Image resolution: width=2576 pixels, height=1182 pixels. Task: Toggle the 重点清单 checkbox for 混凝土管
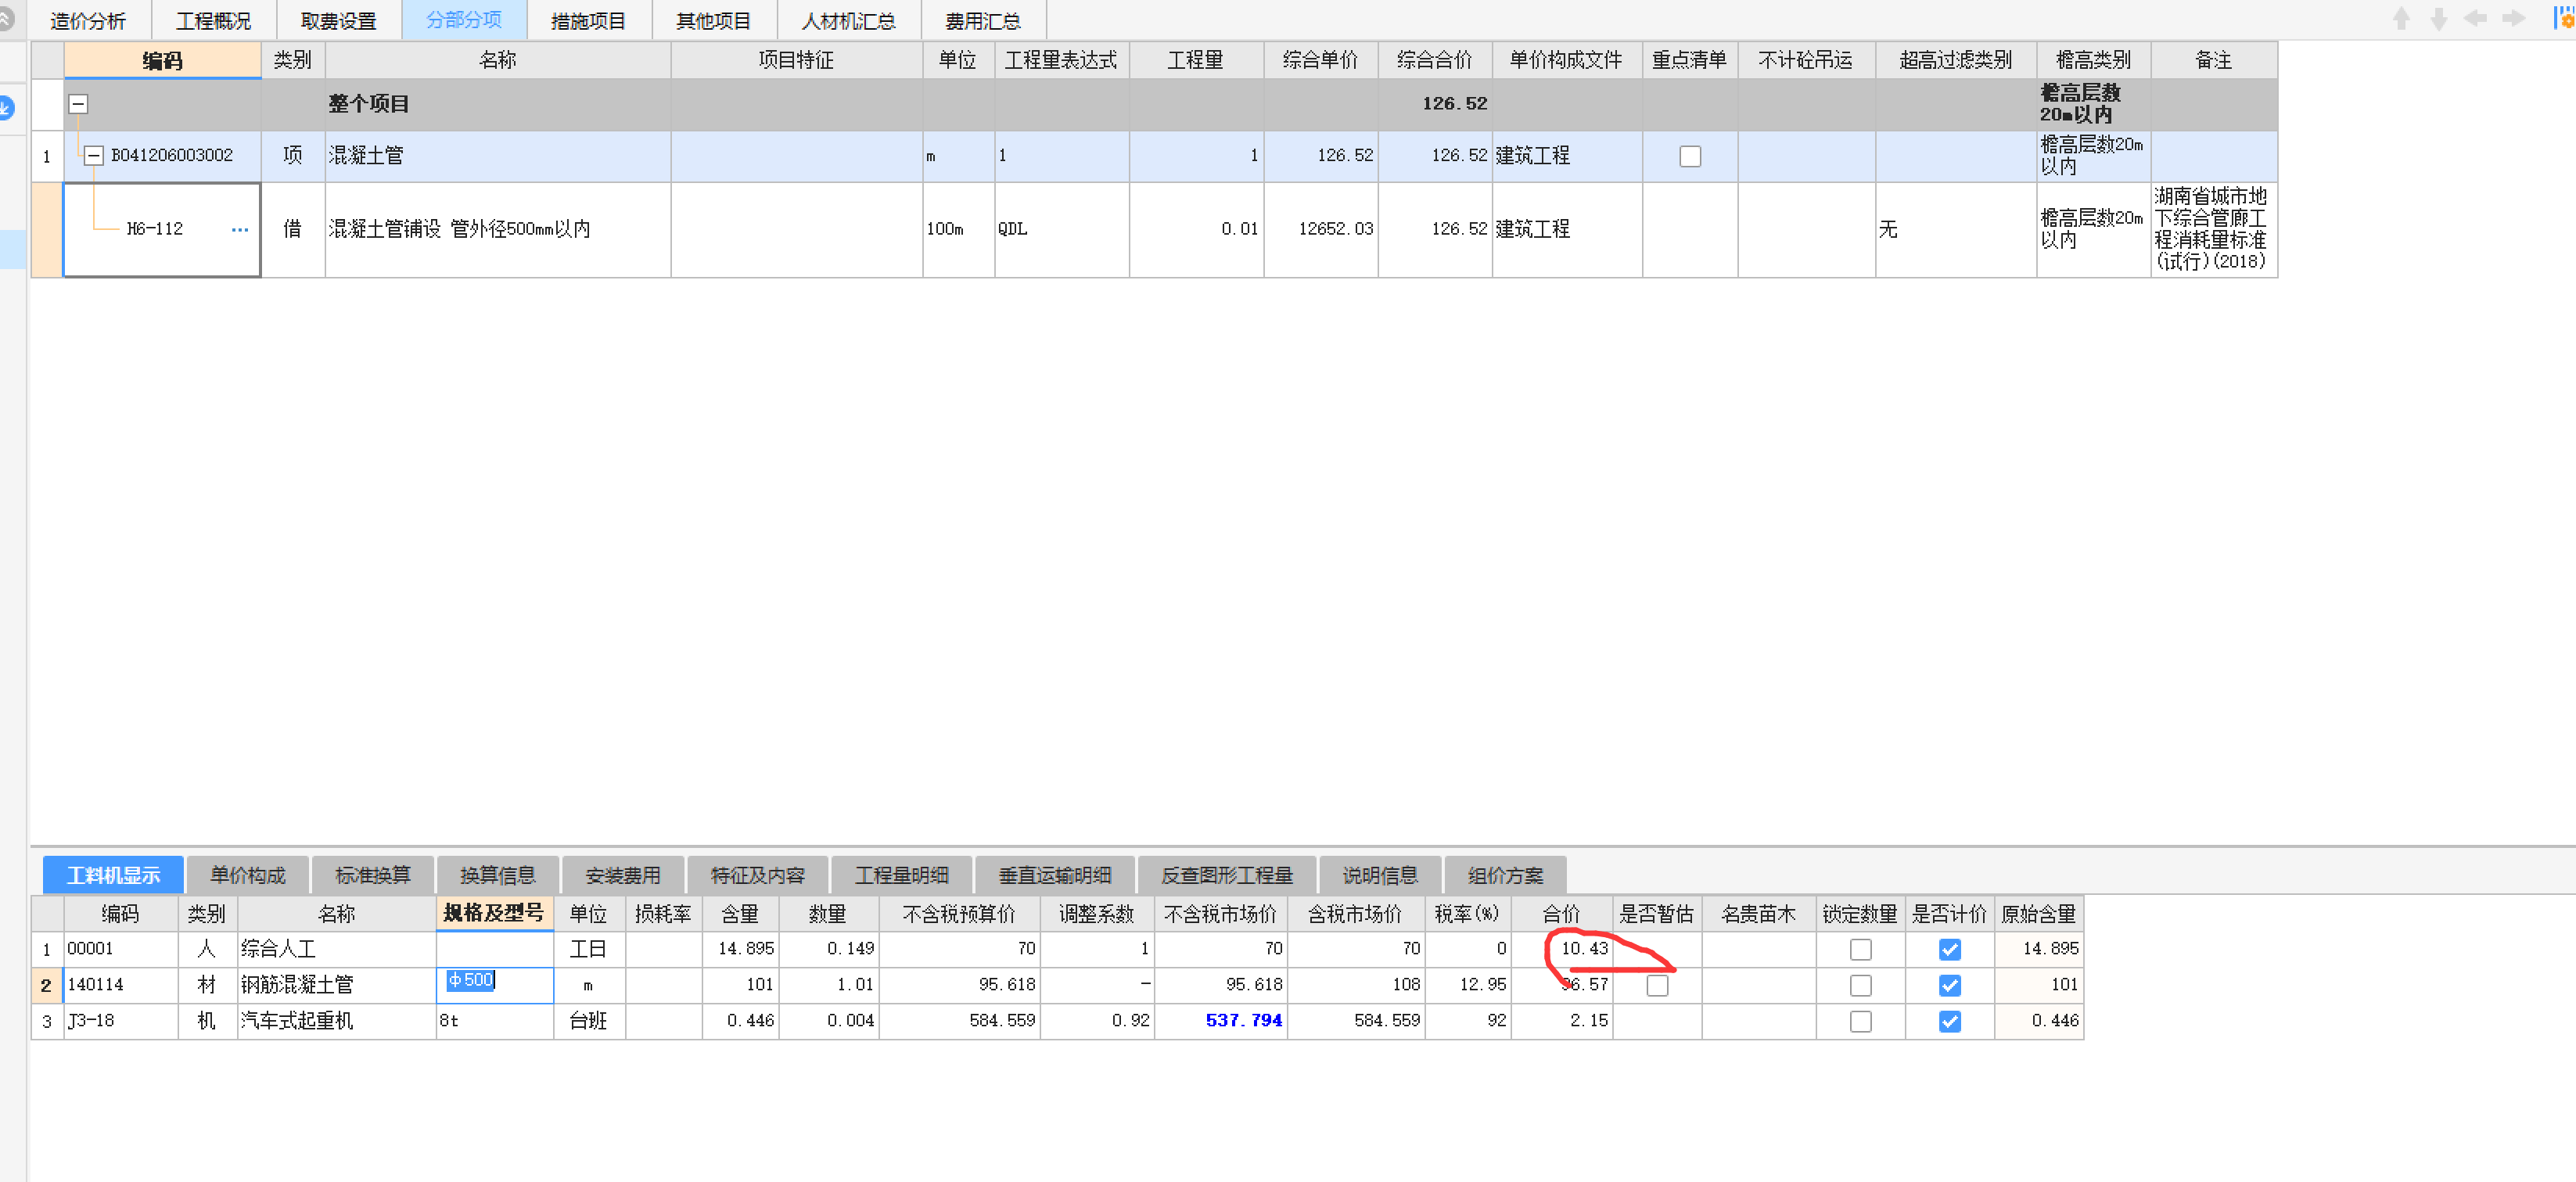pos(1690,156)
